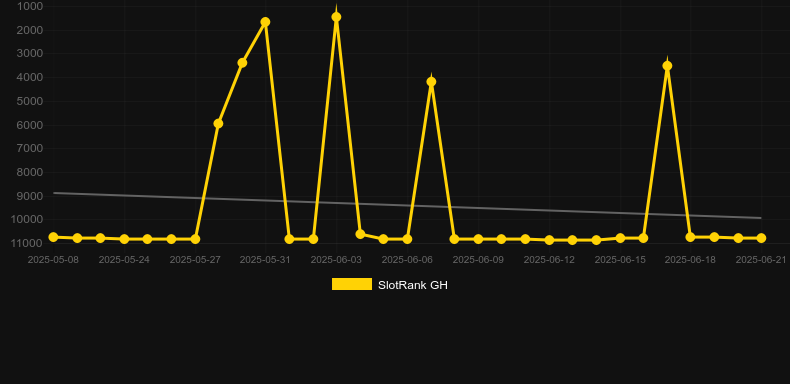Select the last spike point before 2025-06-18
Screen dimensions: 790x384
click(667, 66)
